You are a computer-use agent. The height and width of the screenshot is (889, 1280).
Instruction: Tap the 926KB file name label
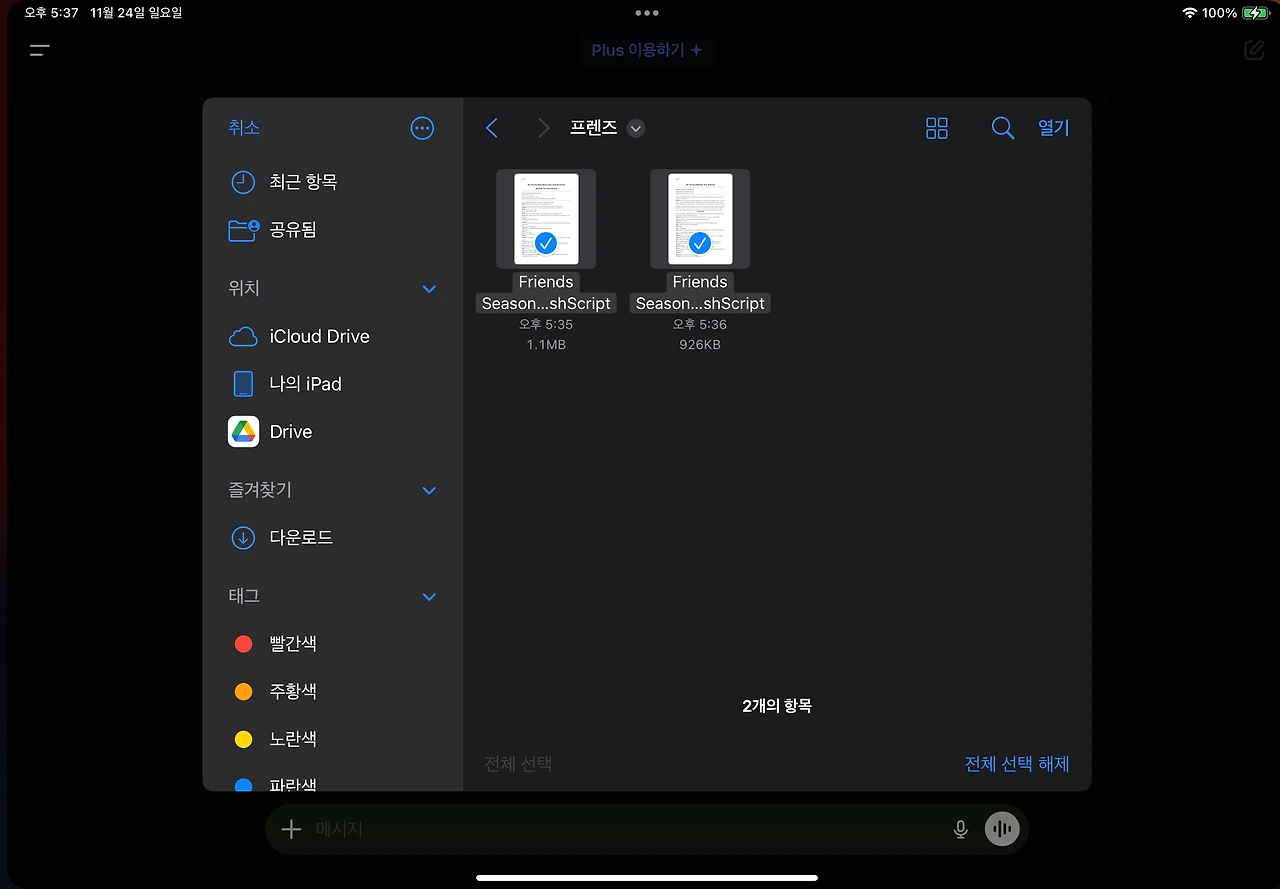tap(700, 293)
